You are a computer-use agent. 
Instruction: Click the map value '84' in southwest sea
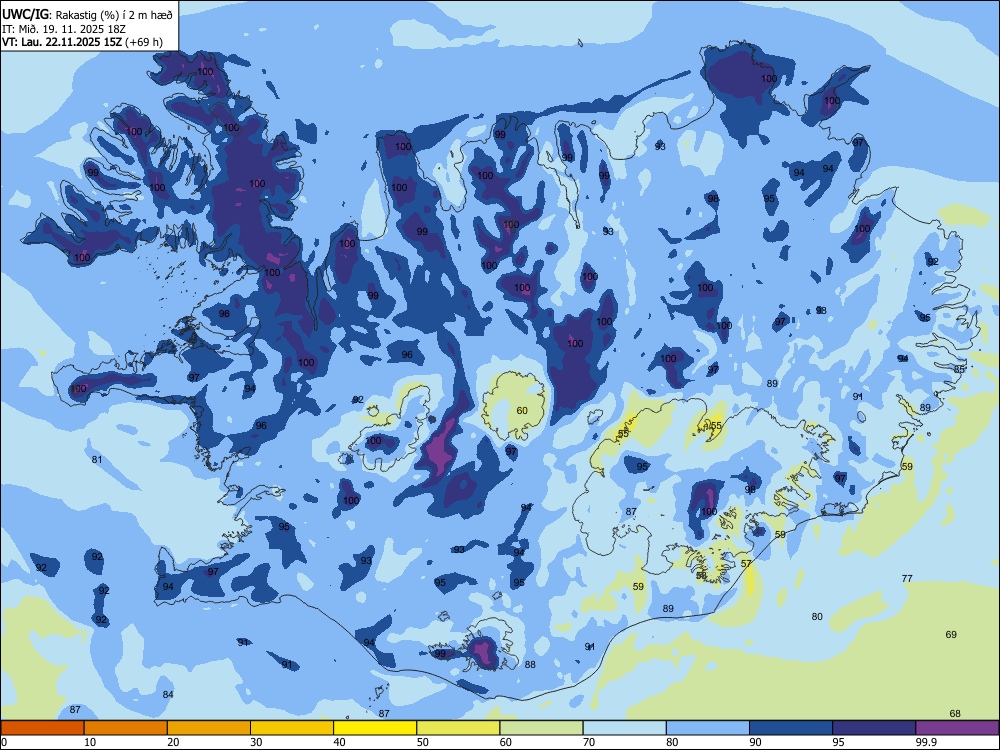(168, 695)
